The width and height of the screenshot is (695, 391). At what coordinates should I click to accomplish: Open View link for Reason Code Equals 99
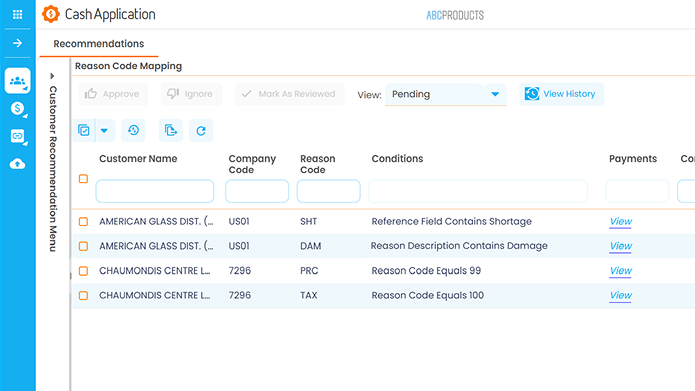(x=621, y=270)
